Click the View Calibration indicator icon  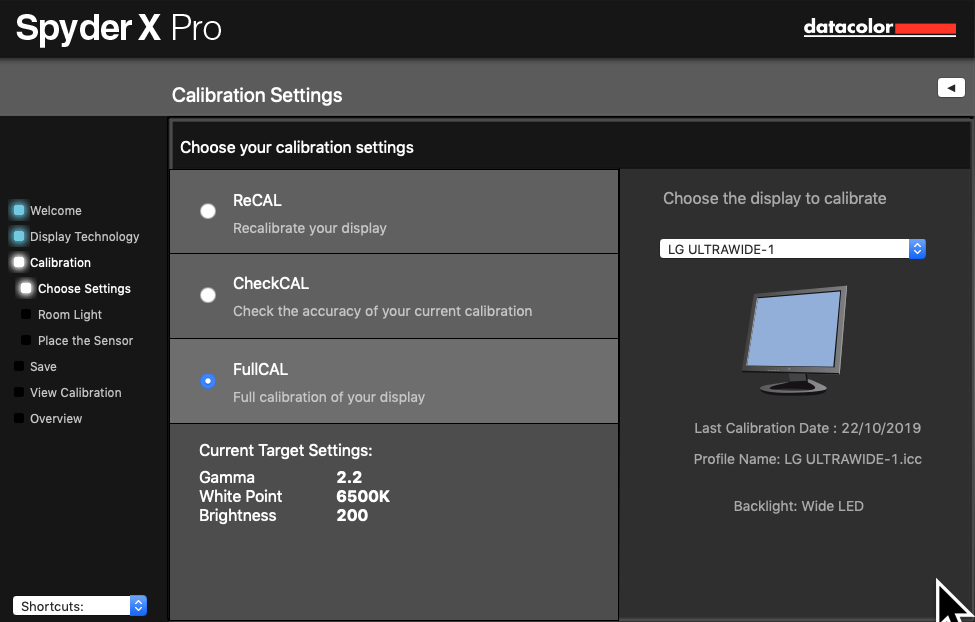pos(19,392)
